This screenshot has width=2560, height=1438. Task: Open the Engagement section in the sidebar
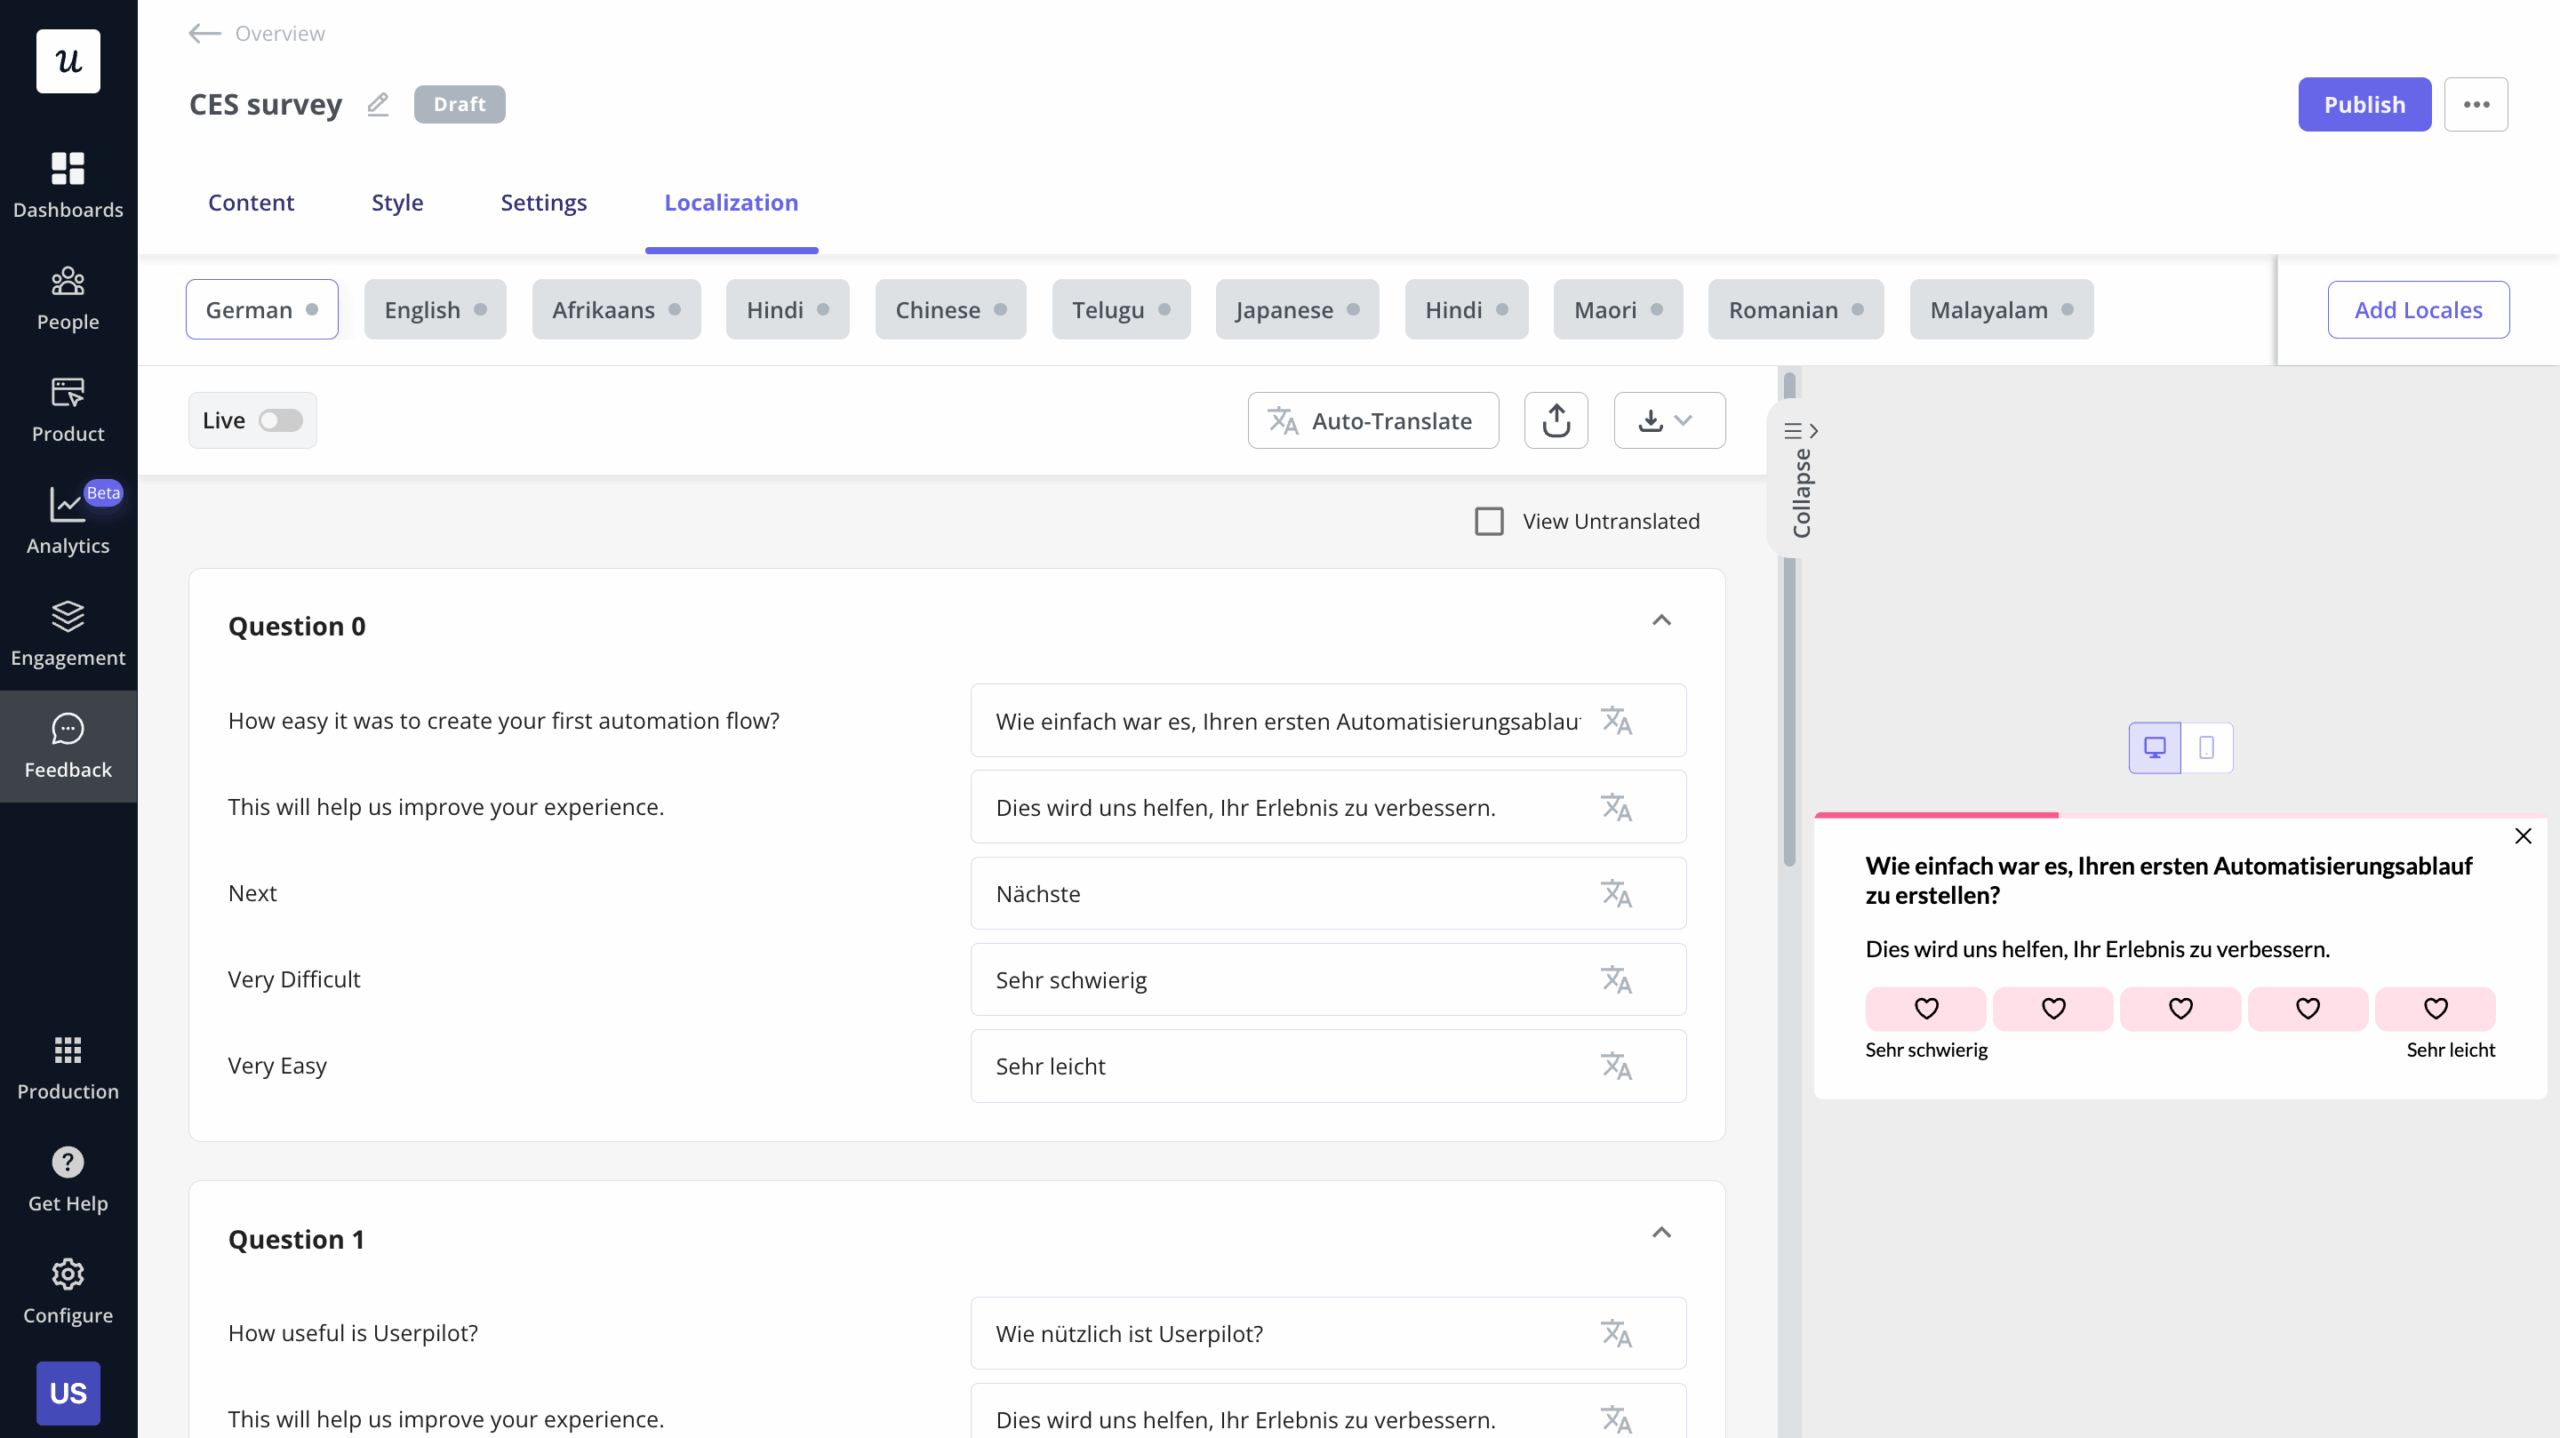click(68, 633)
